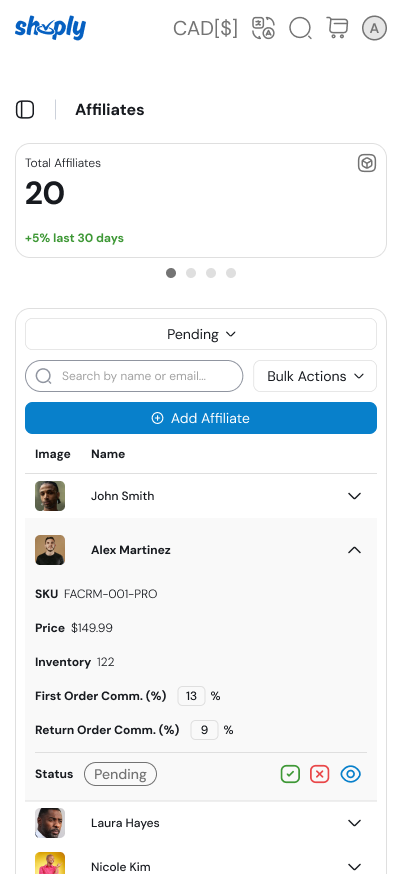Viewport: 402px width, 874px height.
Task: Reject Alex Martinez with red X icon
Action: (x=319, y=774)
